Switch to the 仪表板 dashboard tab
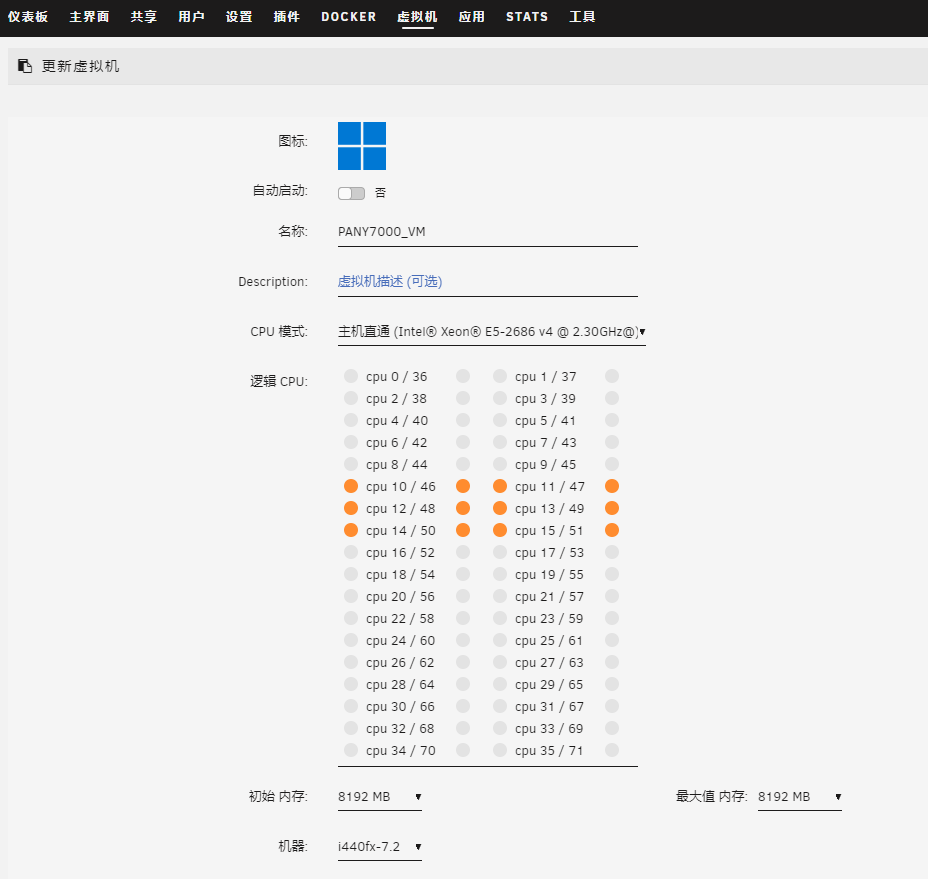The width and height of the screenshot is (928, 879). 28,17
